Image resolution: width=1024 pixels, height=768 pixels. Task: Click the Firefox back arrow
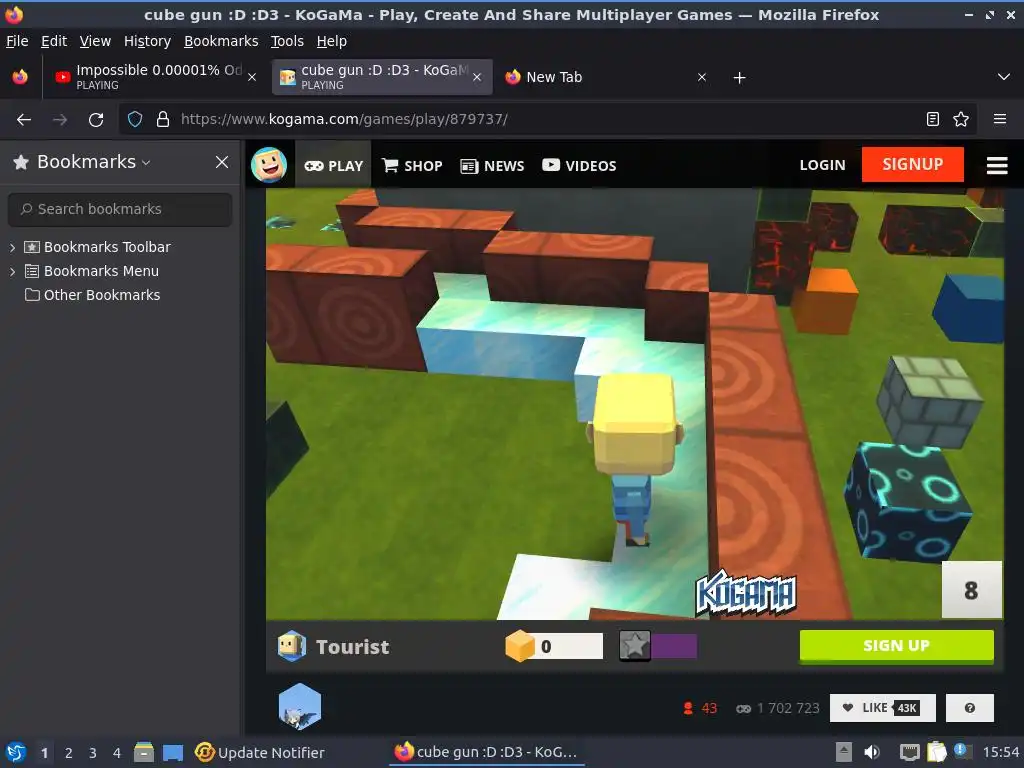coord(24,120)
